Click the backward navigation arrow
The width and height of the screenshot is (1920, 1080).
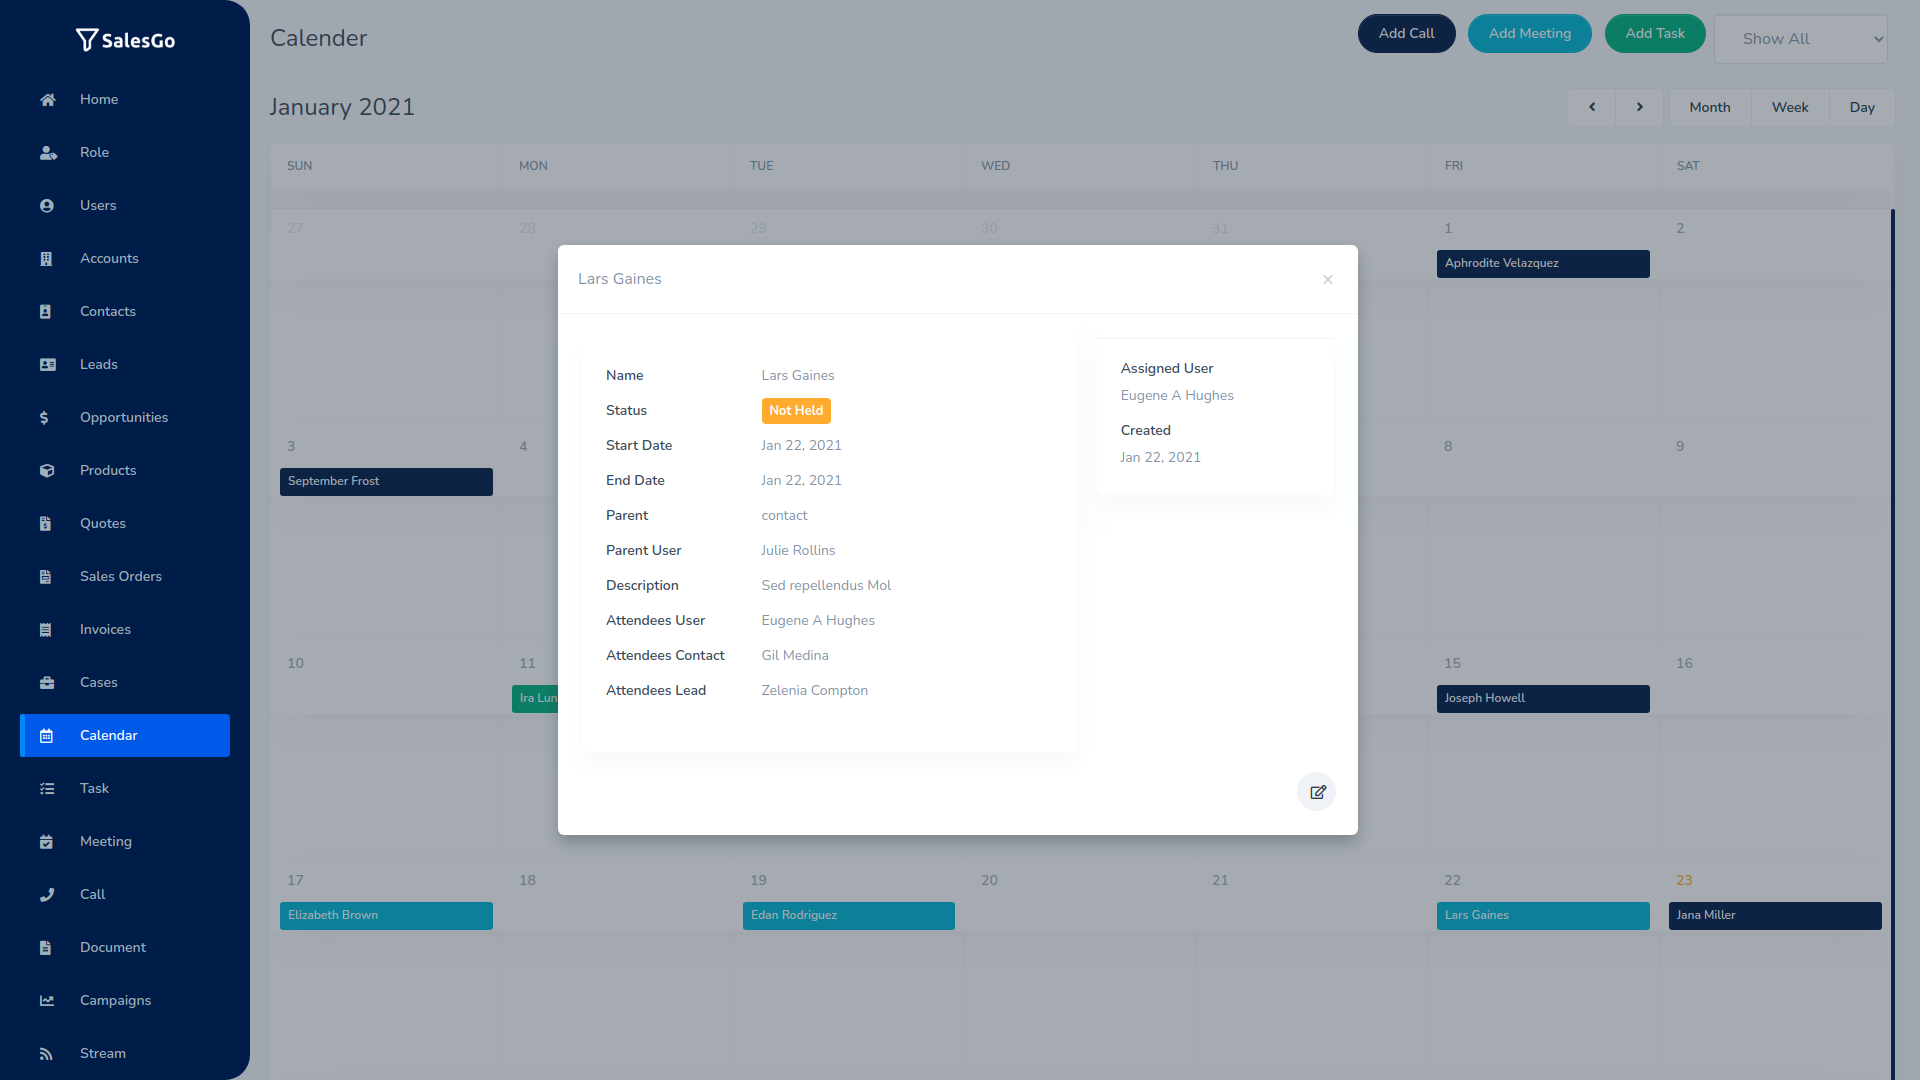(1592, 107)
